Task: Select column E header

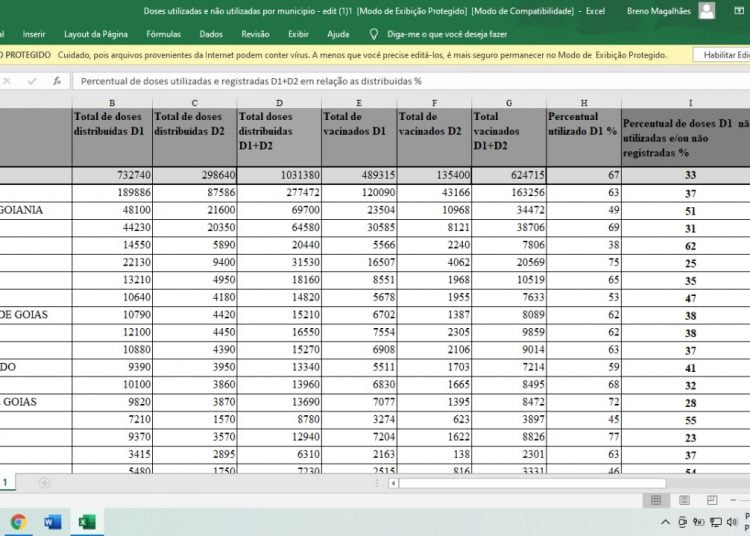Action: point(359,103)
